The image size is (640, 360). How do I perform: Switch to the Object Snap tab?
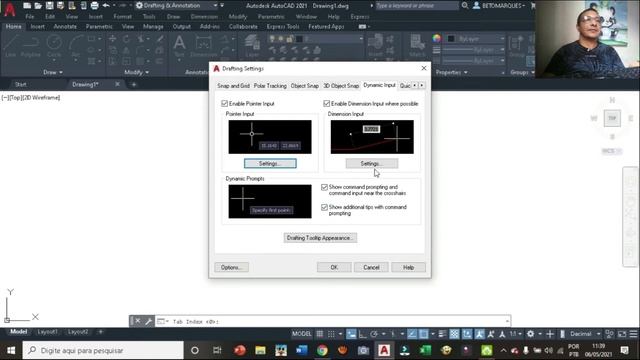click(x=304, y=86)
